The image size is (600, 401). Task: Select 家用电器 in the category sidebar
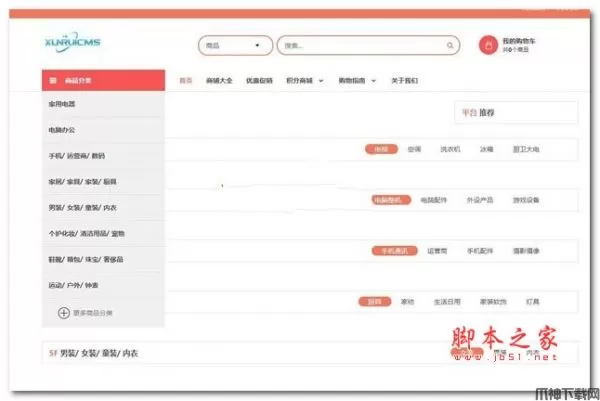(62, 104)
